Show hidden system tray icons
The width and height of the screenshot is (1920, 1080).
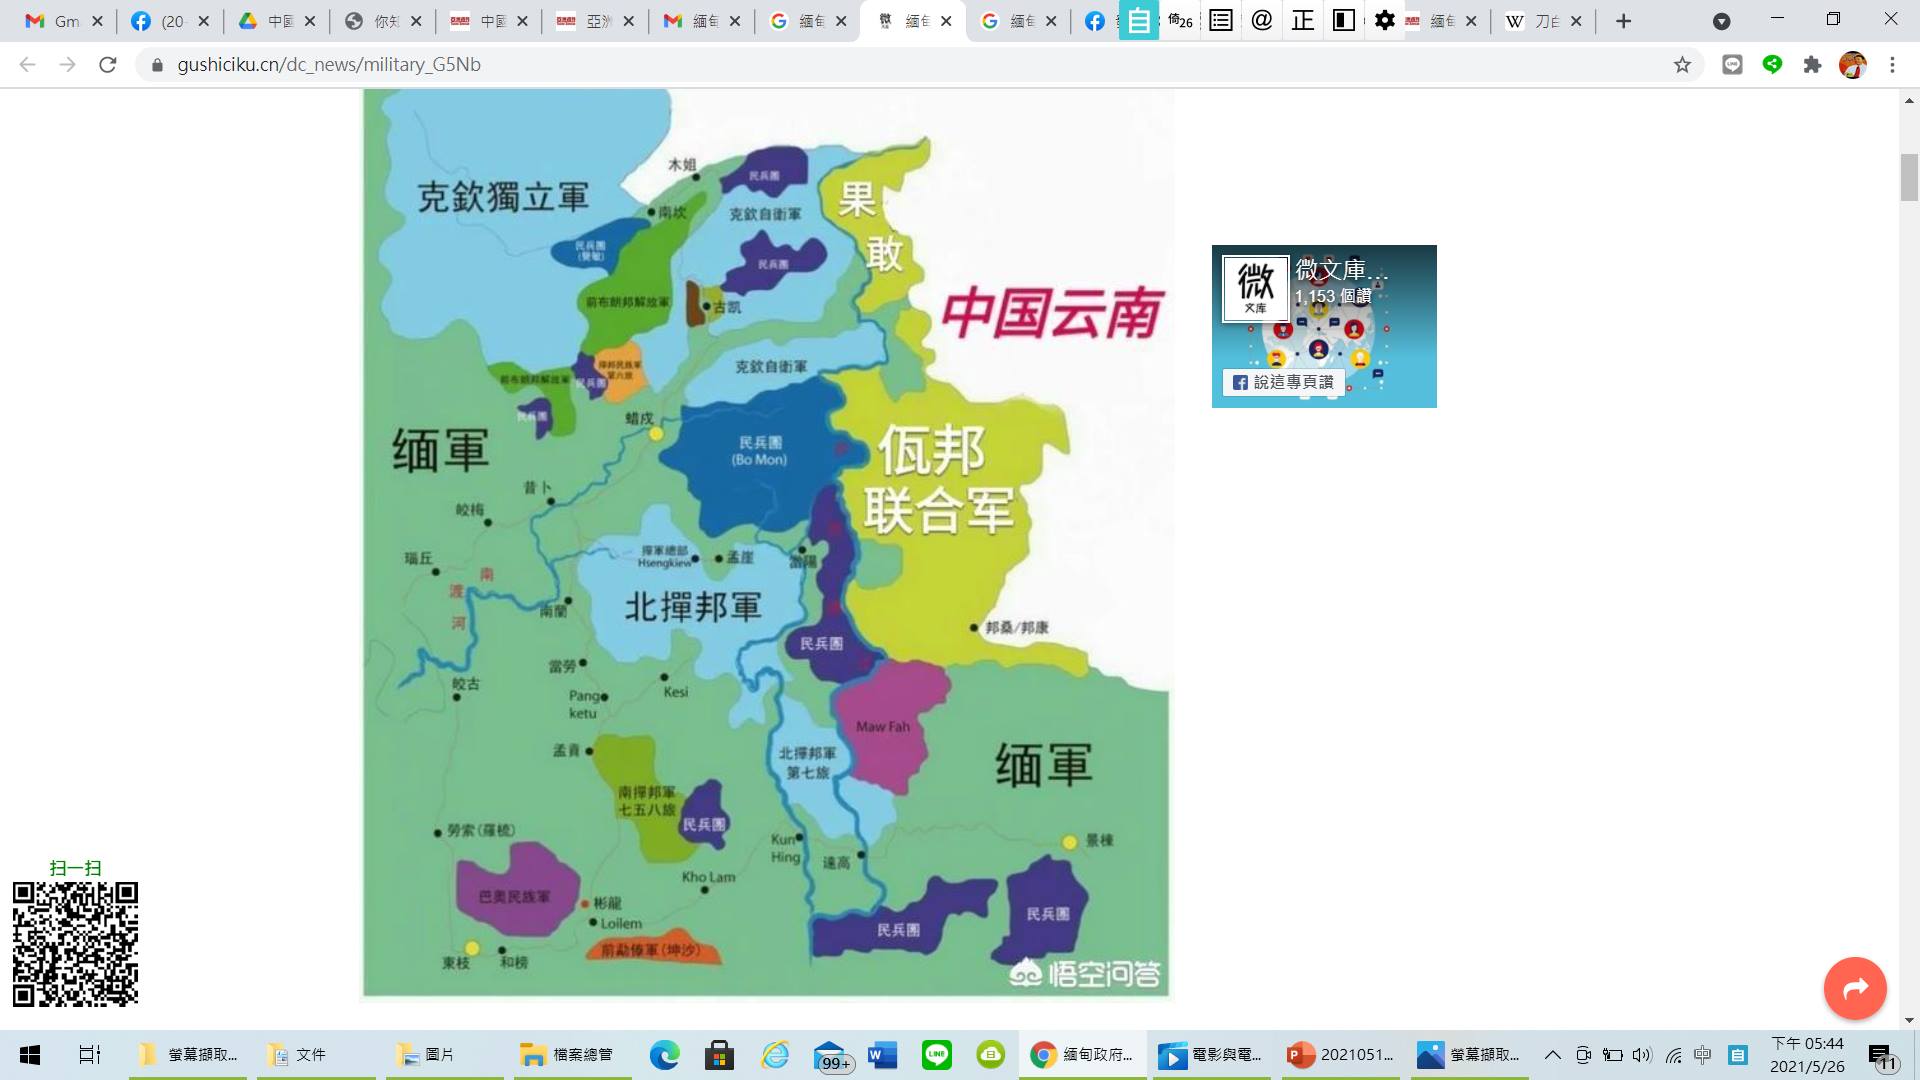(x=1552, y=1054)
